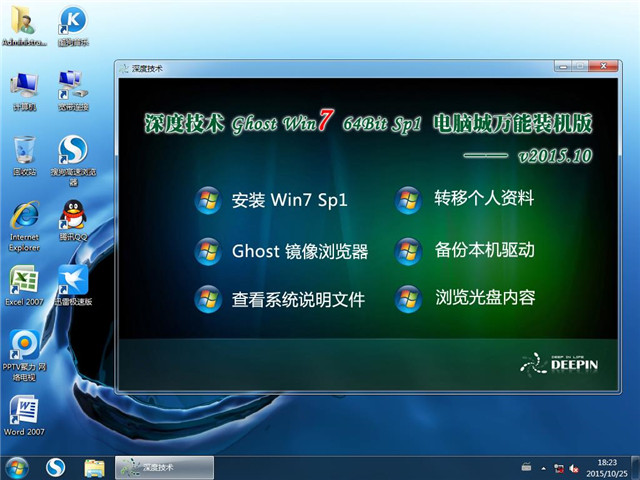Open the Administrator folder icon on desktop
This screenshot has width=640, height=480.
click(x=24, y=25)
